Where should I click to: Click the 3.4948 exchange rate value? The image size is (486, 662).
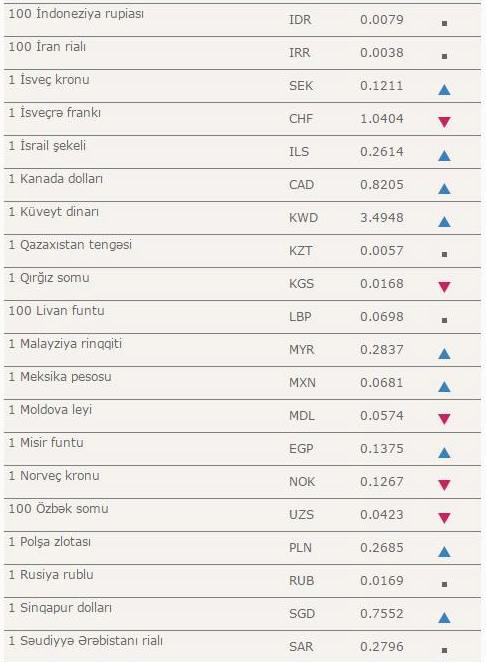(x=382, y=218)
